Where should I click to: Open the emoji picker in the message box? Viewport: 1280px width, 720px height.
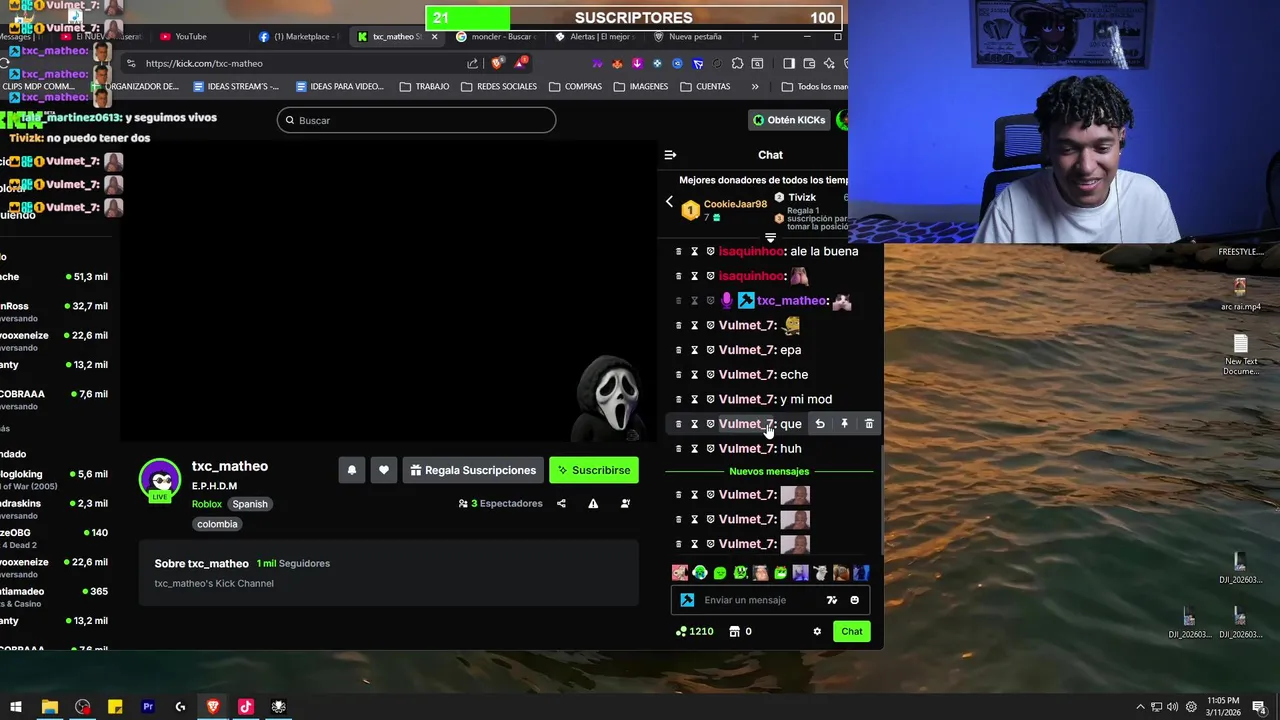tap(854, 600)
